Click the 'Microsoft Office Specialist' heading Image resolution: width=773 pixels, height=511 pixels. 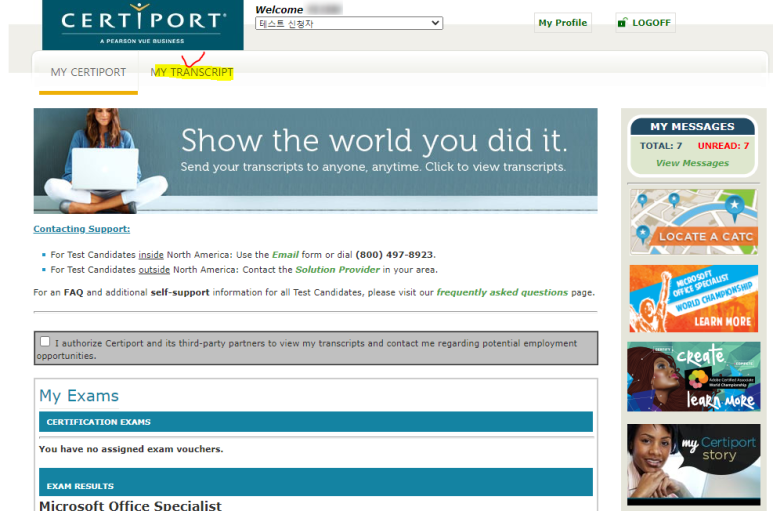click(x=131, y=506)
